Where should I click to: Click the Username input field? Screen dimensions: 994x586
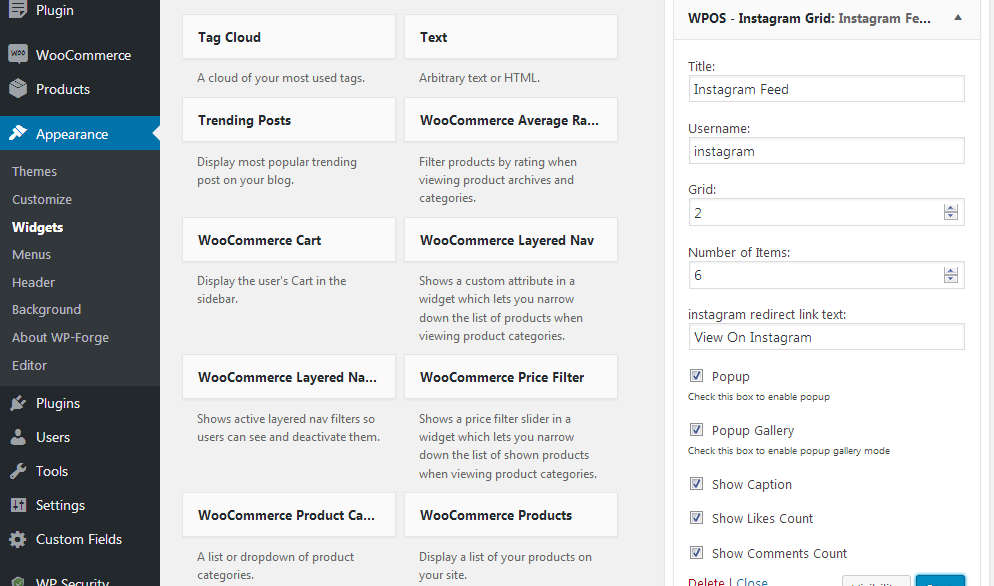[826, 151]
